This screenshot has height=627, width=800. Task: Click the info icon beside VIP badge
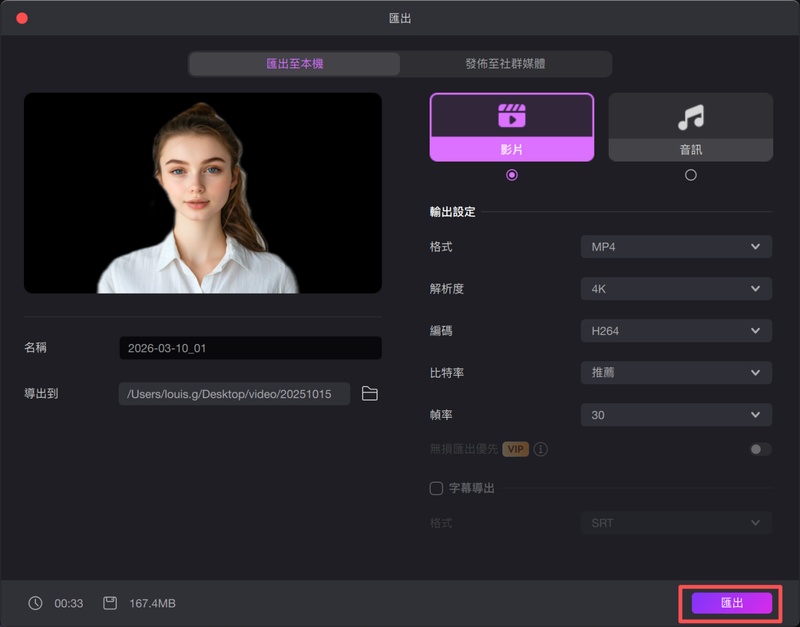coord(541,449)
